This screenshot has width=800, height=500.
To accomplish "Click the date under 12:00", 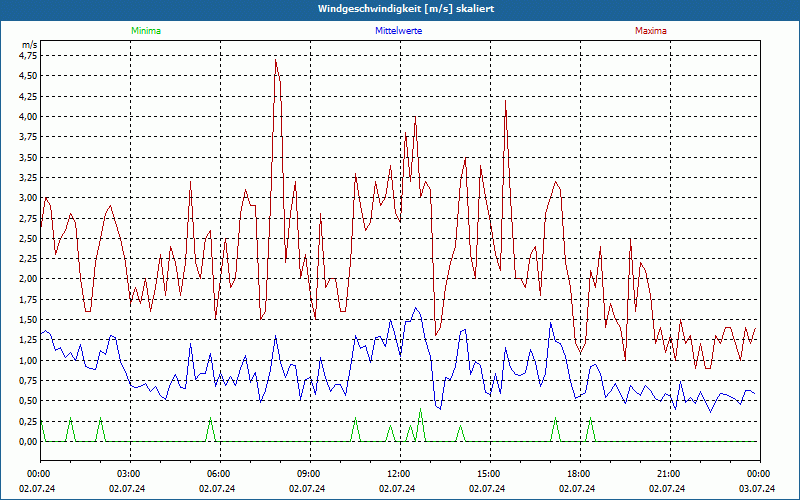I will pos(397,489).
